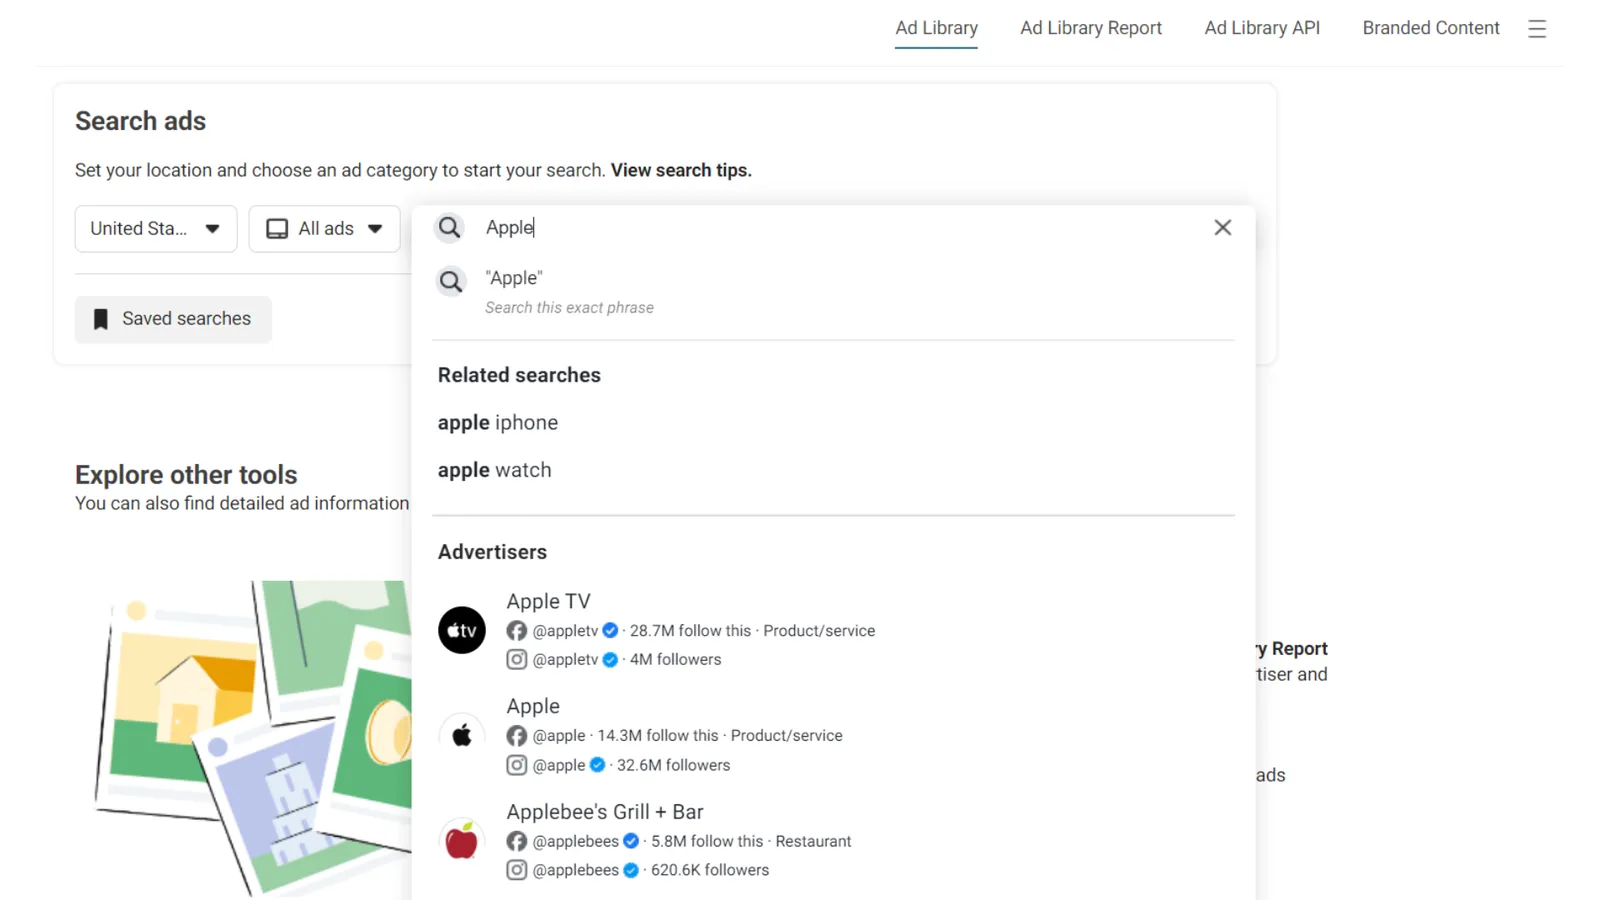Click the magnifier beside the "Apple" exact phrase
1600x900 pixels.
(451, 282)
